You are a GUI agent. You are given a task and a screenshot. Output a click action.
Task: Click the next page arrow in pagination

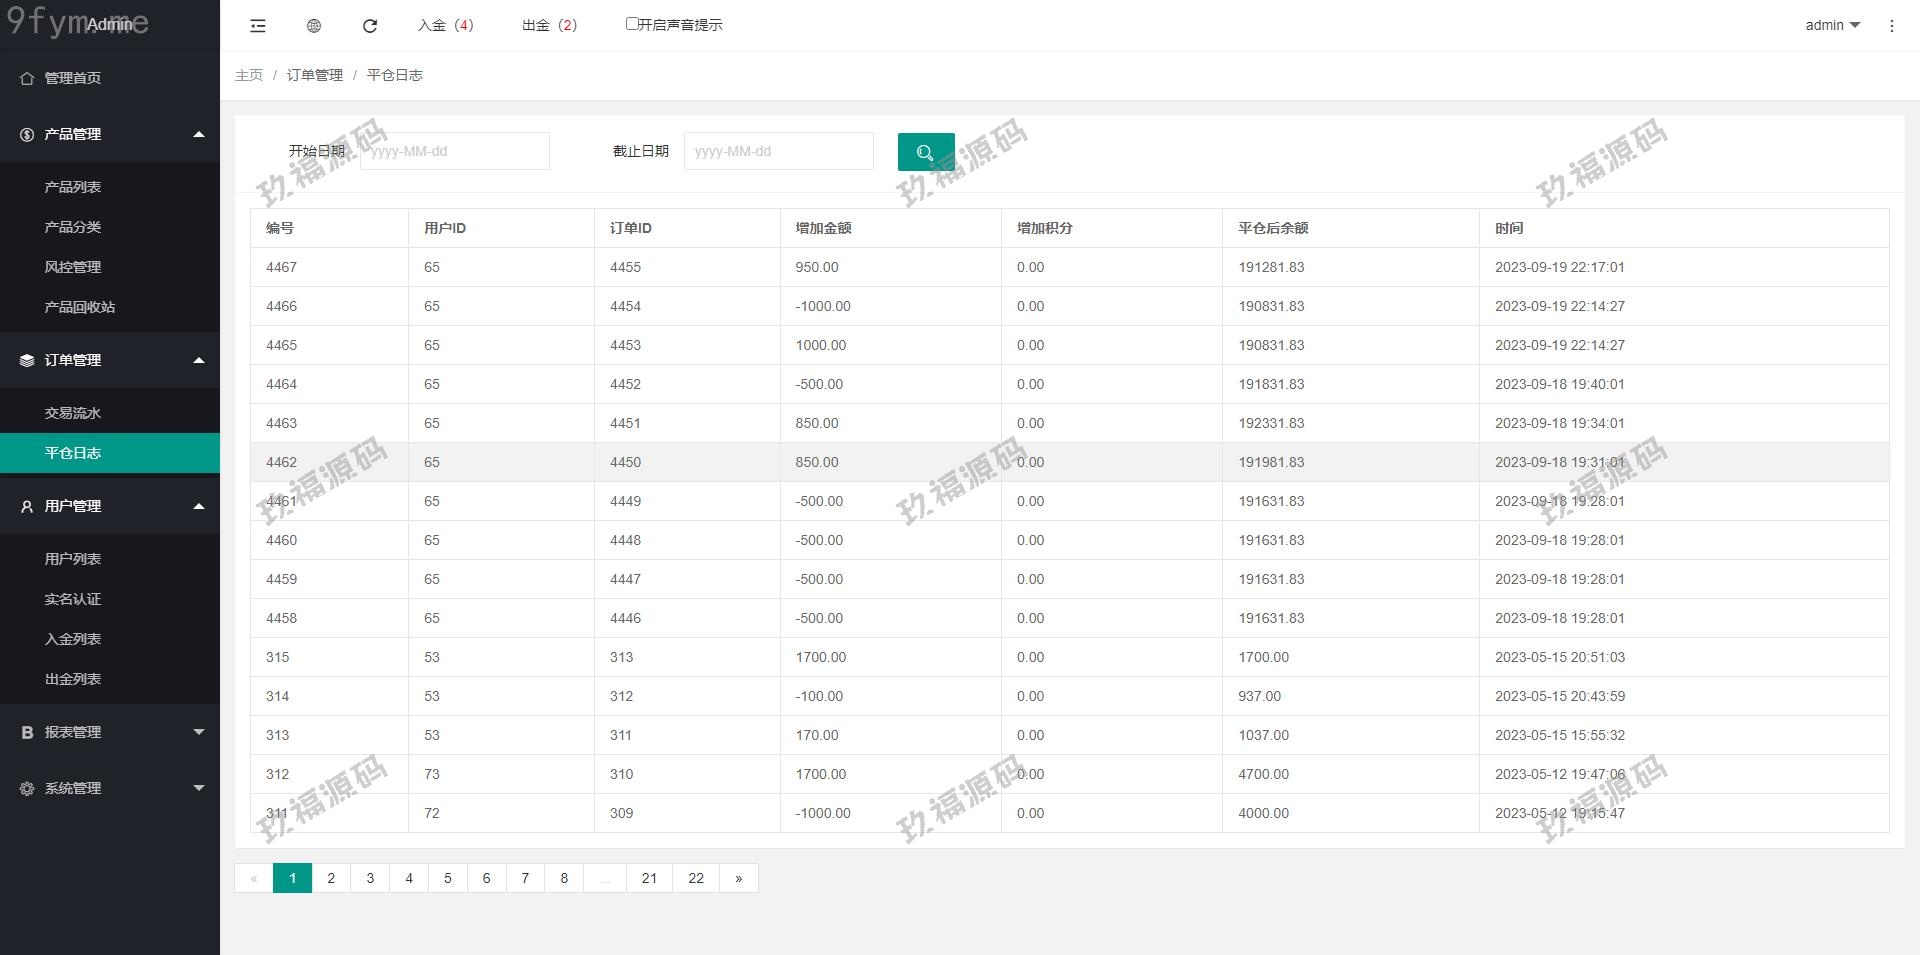[x=739, y=878]
